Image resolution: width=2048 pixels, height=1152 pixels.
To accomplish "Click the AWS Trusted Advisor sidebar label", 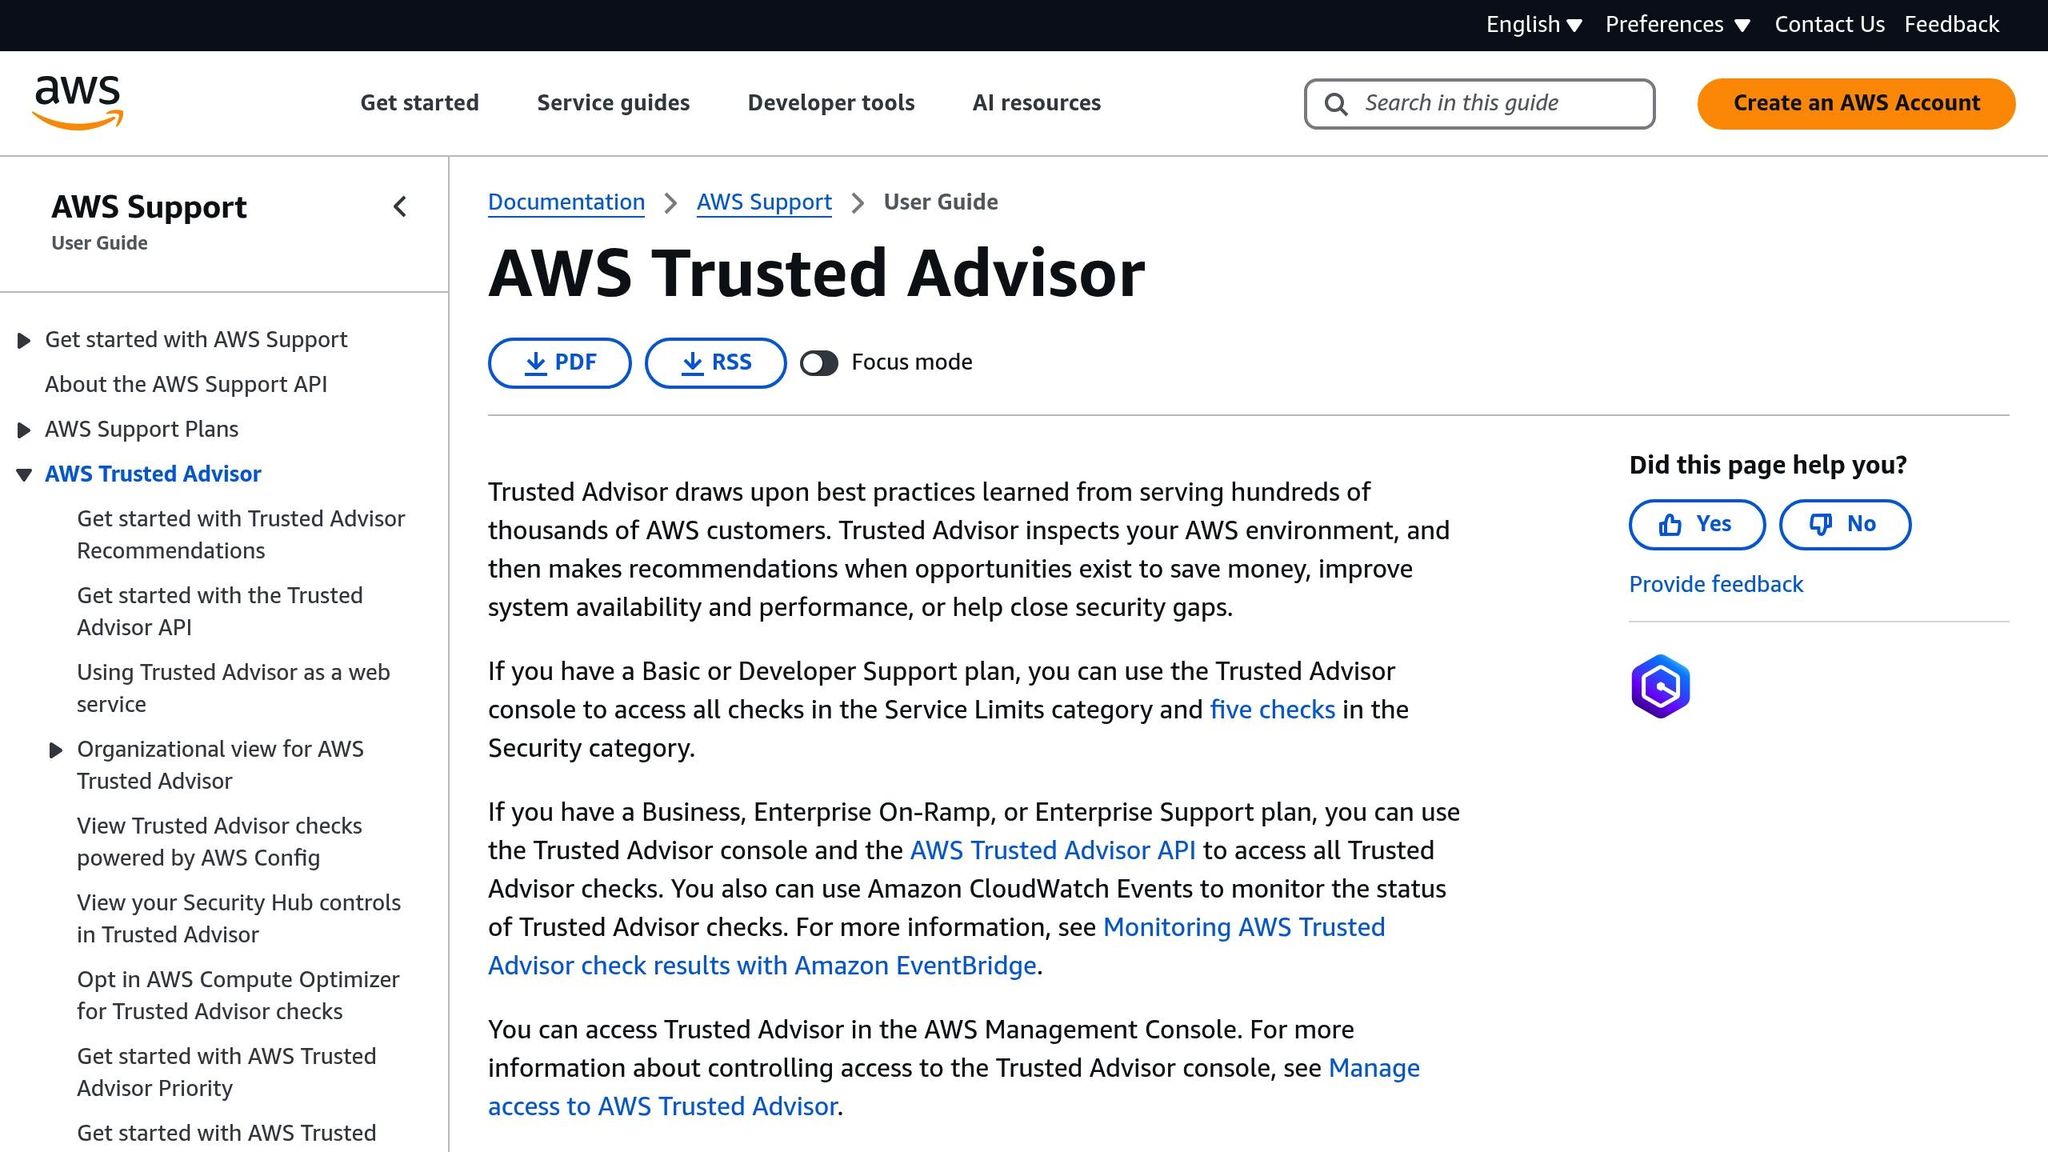I will pos(153,475).
